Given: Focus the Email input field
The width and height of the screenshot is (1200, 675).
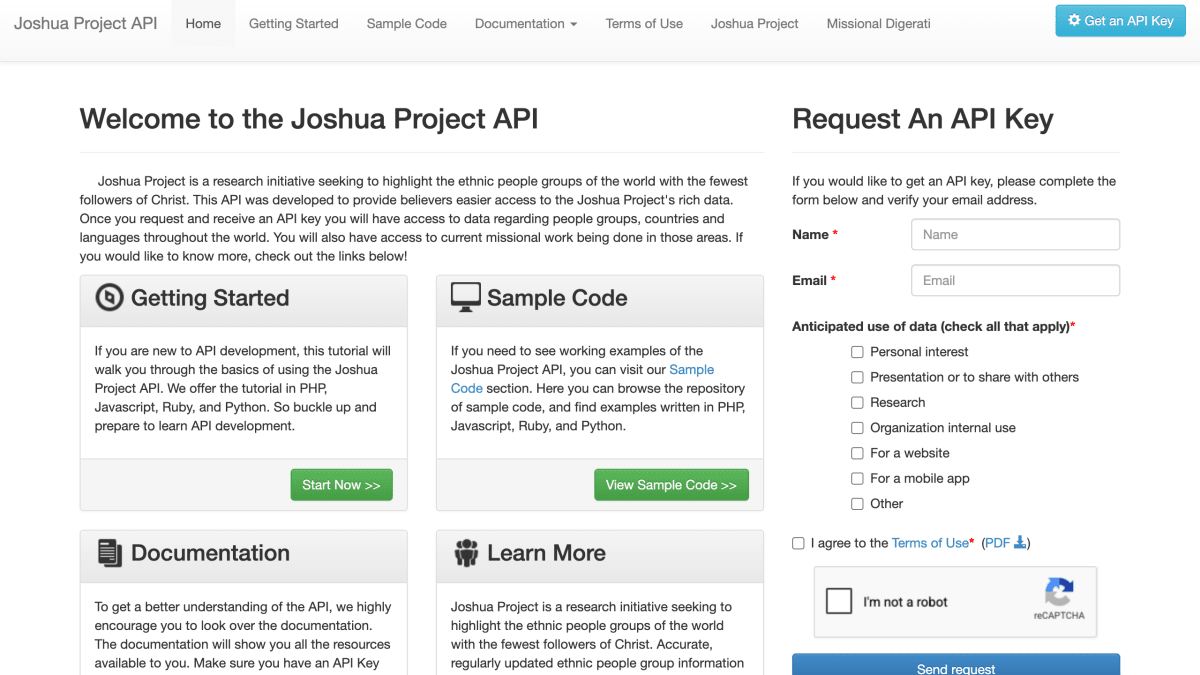Looking at the screenshot, I should tap(1015, 280).
